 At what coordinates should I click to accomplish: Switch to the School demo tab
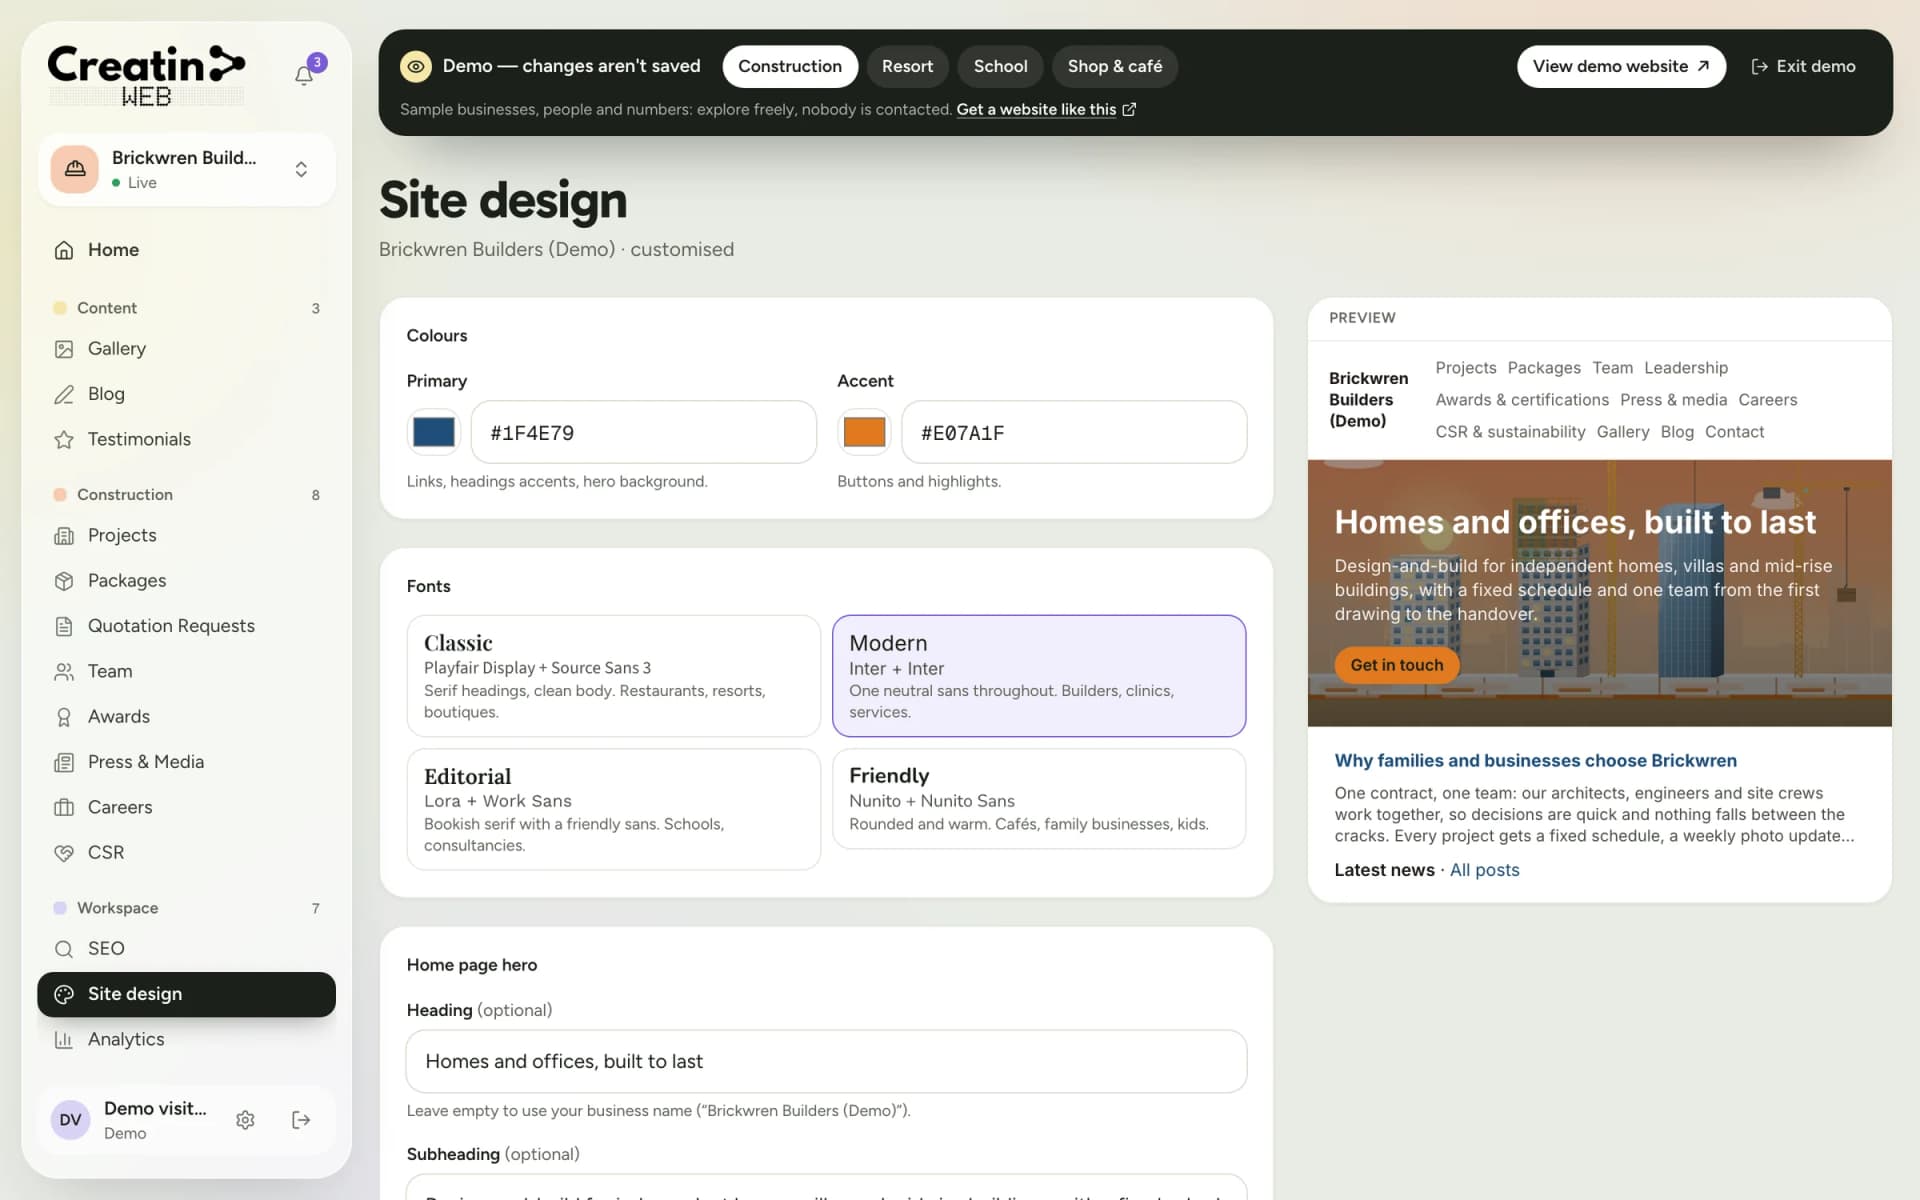(1000, 66)
